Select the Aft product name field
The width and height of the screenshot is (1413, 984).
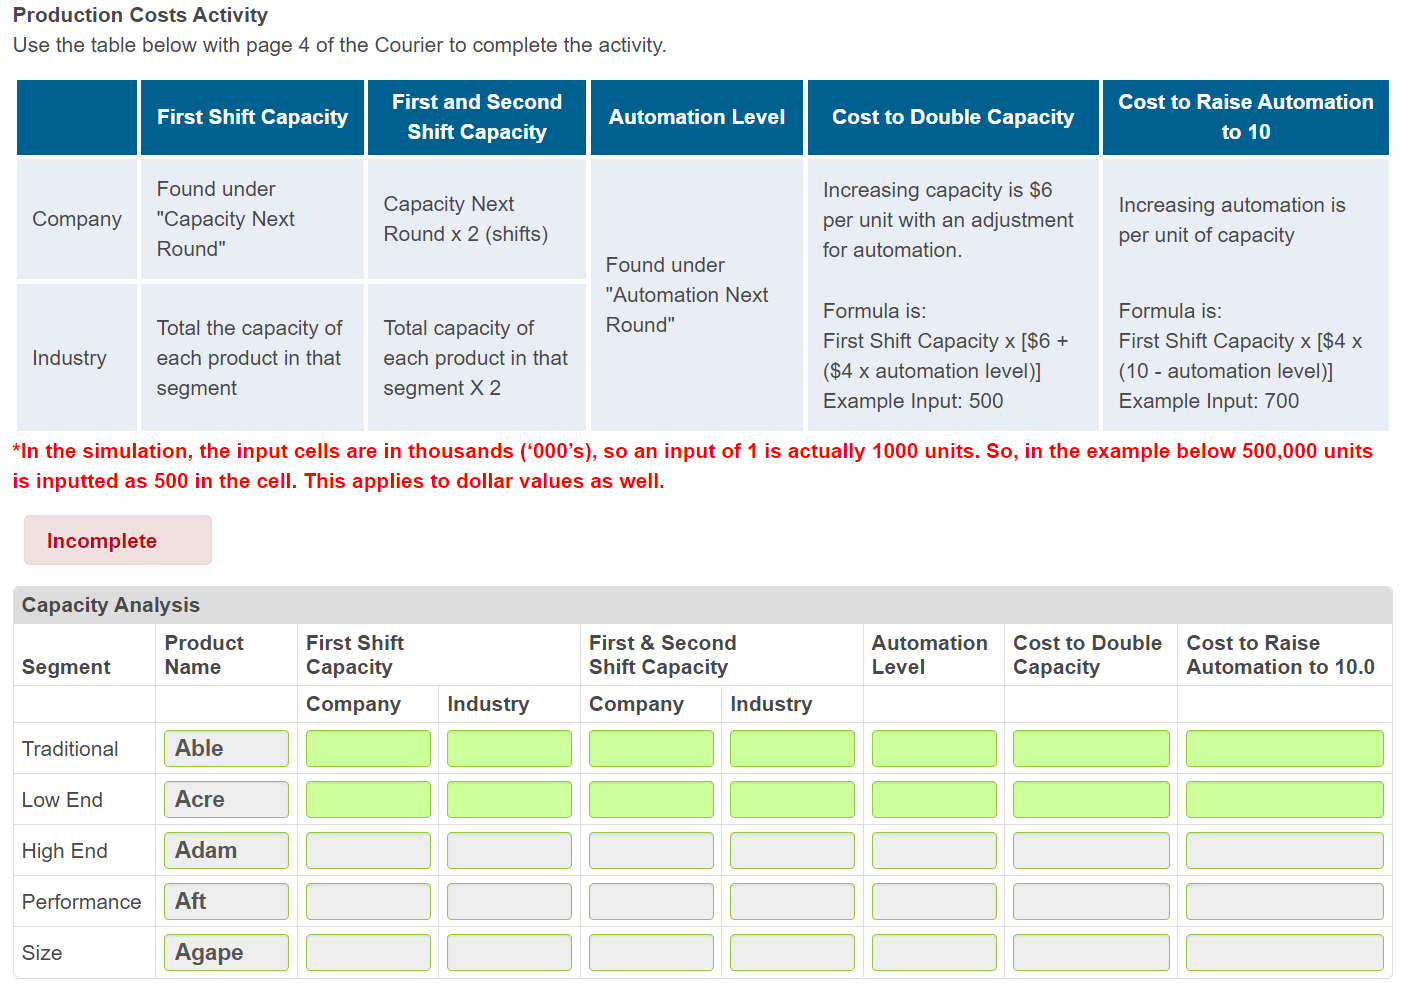tap(226, 901)
